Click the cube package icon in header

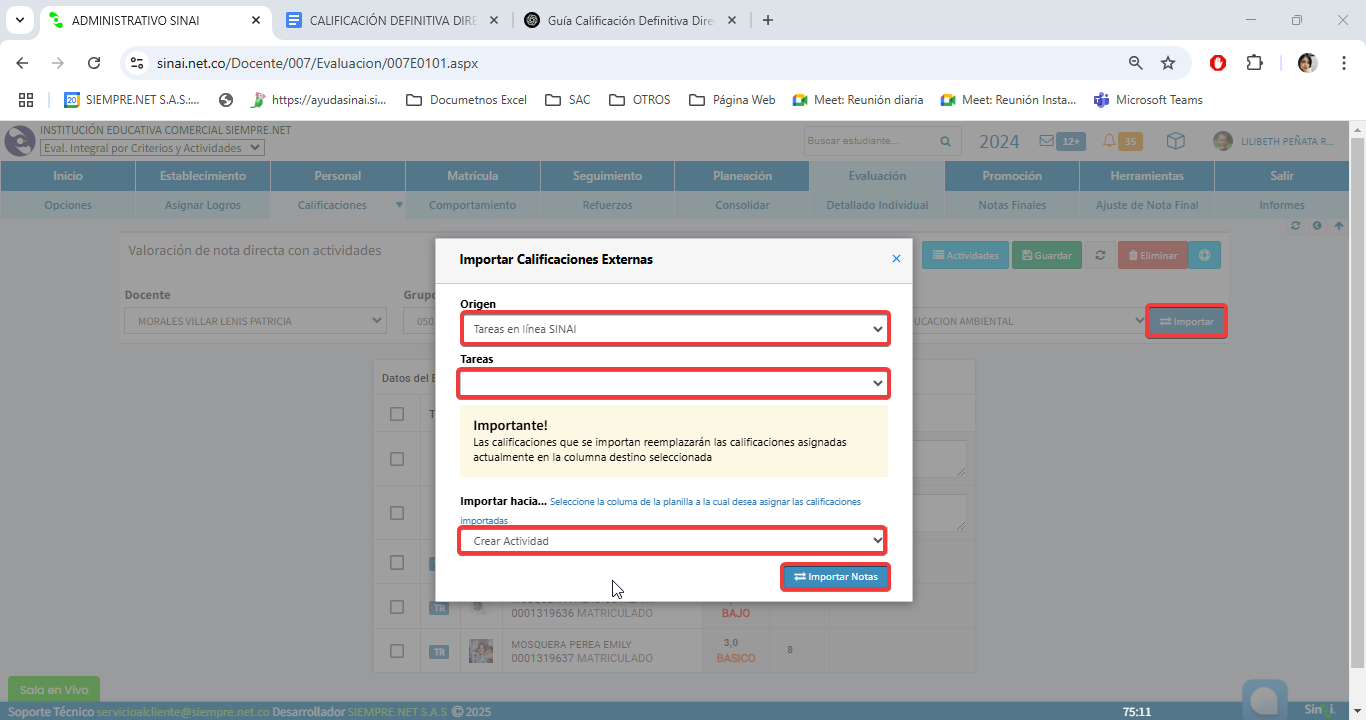[x=1176, y=141]
